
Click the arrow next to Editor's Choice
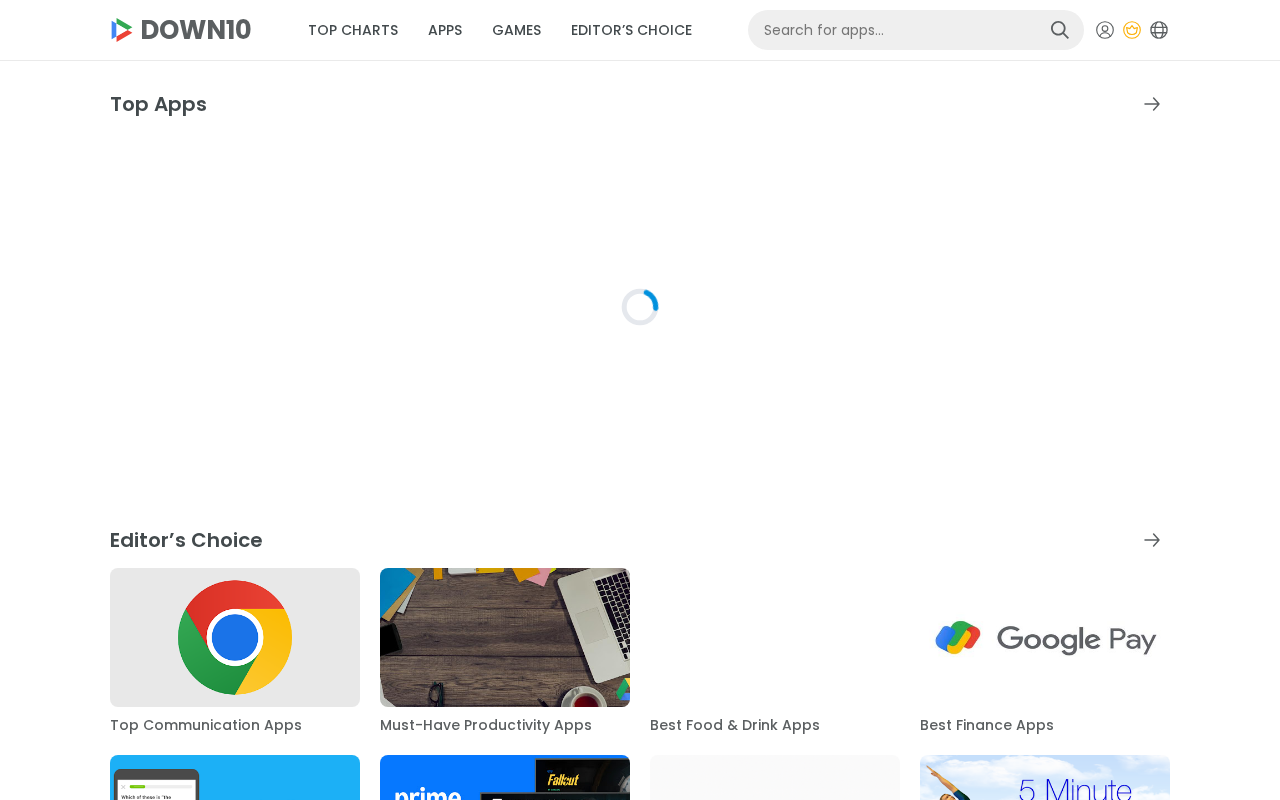(1152, 540)
